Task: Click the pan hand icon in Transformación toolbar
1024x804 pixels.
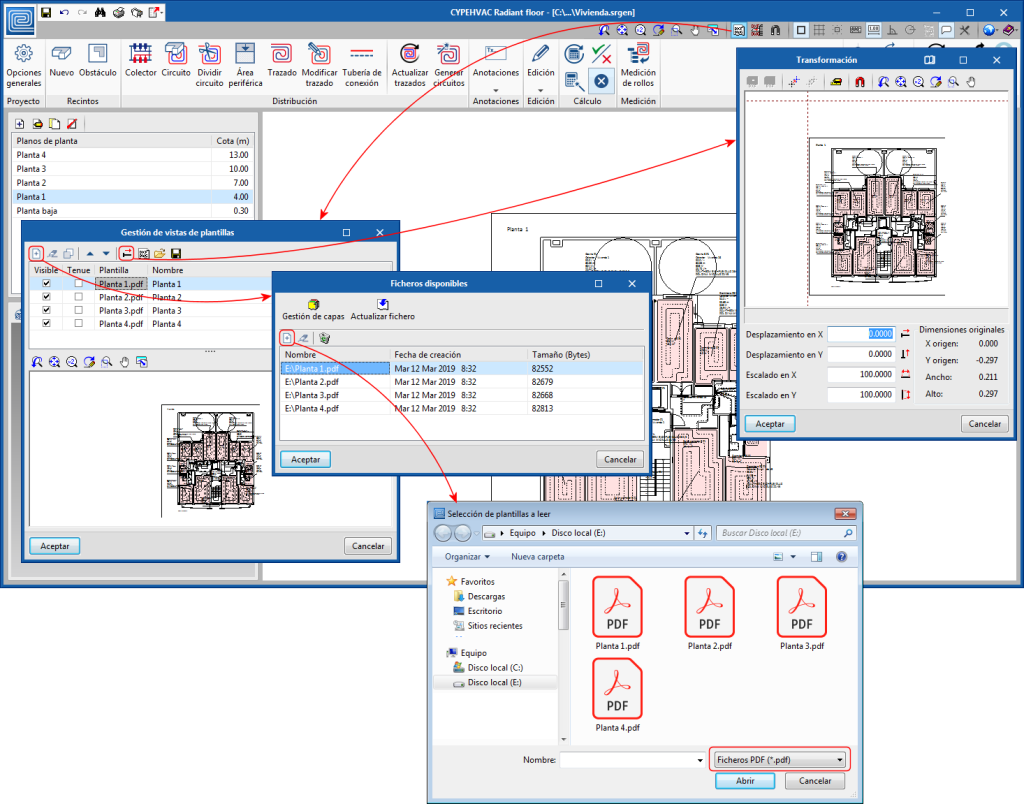Action: coord(971,82)
